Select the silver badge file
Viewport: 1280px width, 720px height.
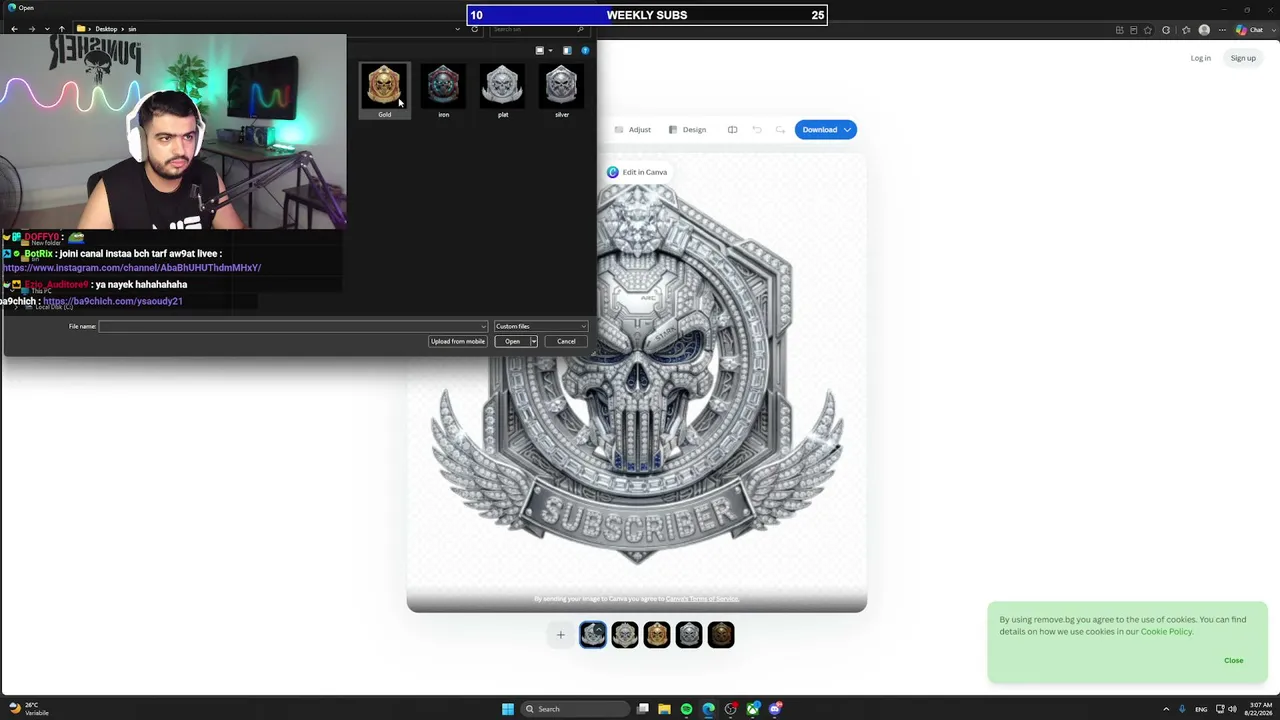pos(561,91)
